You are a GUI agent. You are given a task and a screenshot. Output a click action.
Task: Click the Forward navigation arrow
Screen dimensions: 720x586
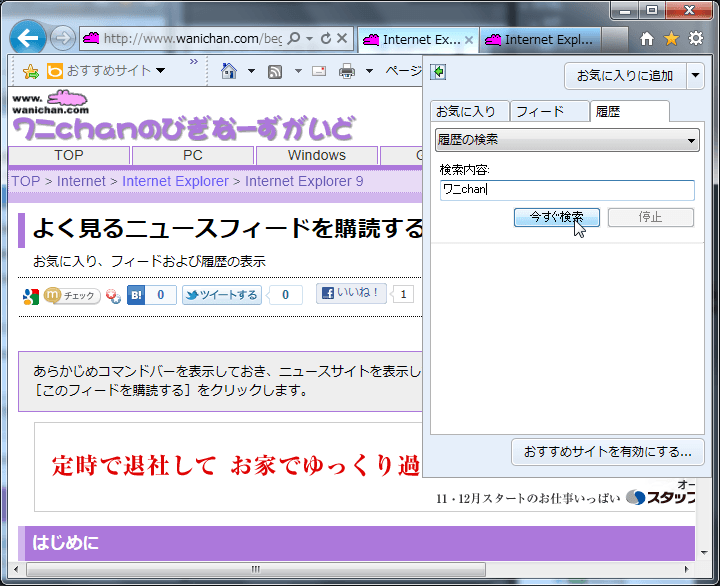(x=62, y=38)
